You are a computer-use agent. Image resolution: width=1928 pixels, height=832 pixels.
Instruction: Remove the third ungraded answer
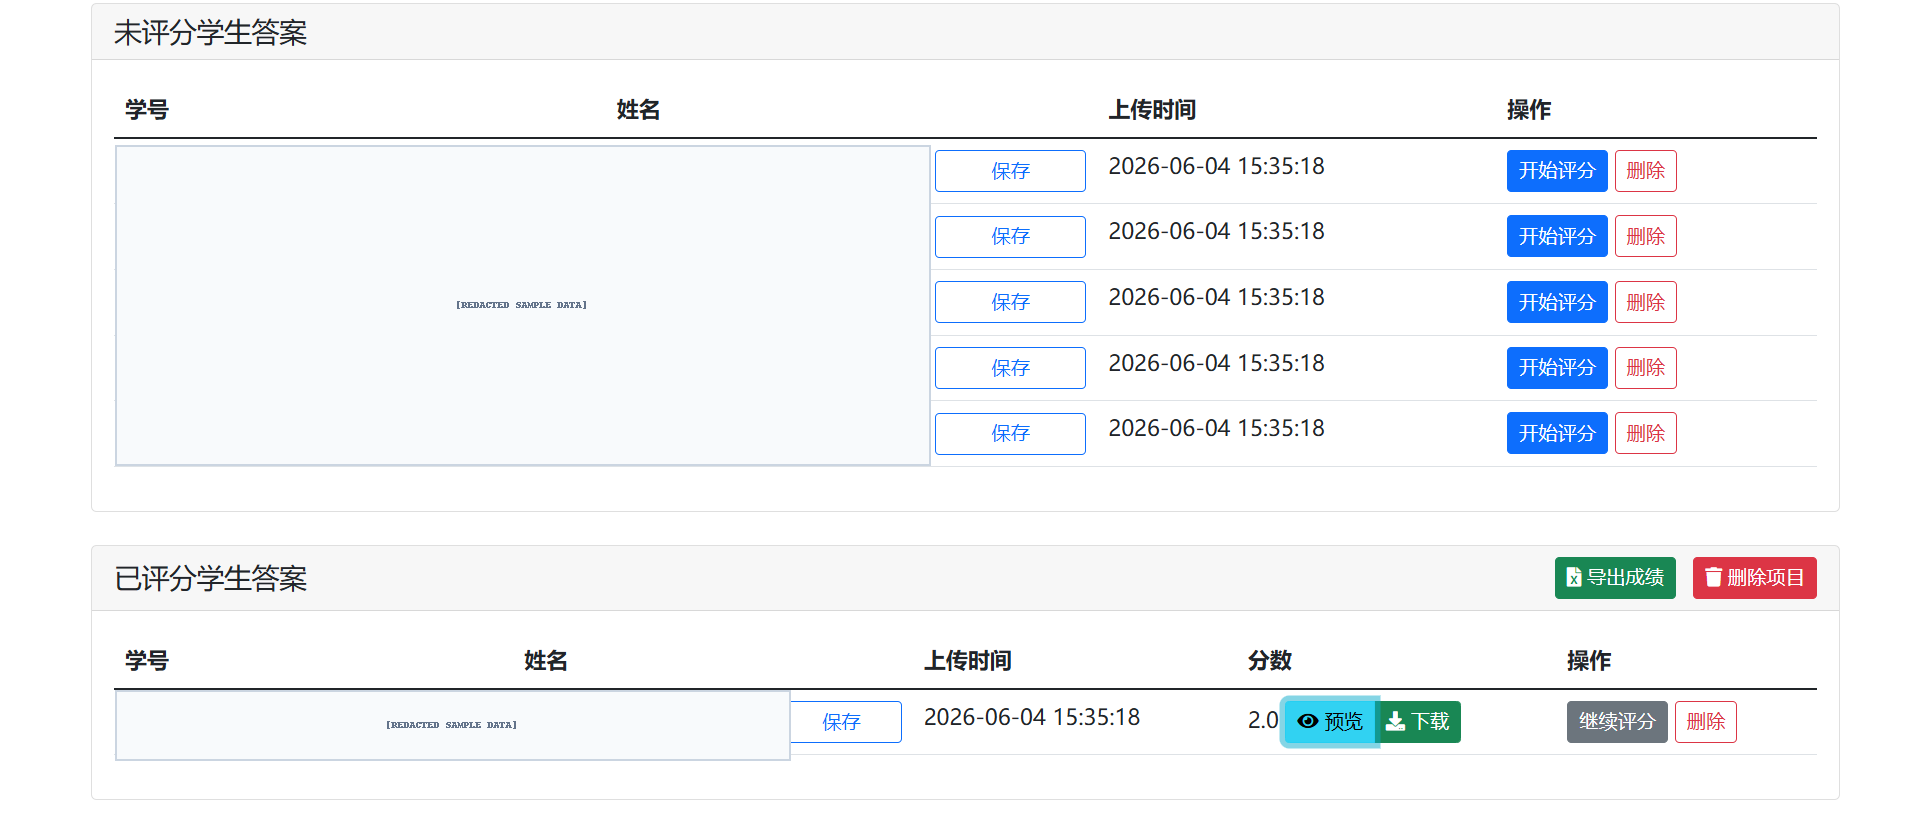(1646, 302)
